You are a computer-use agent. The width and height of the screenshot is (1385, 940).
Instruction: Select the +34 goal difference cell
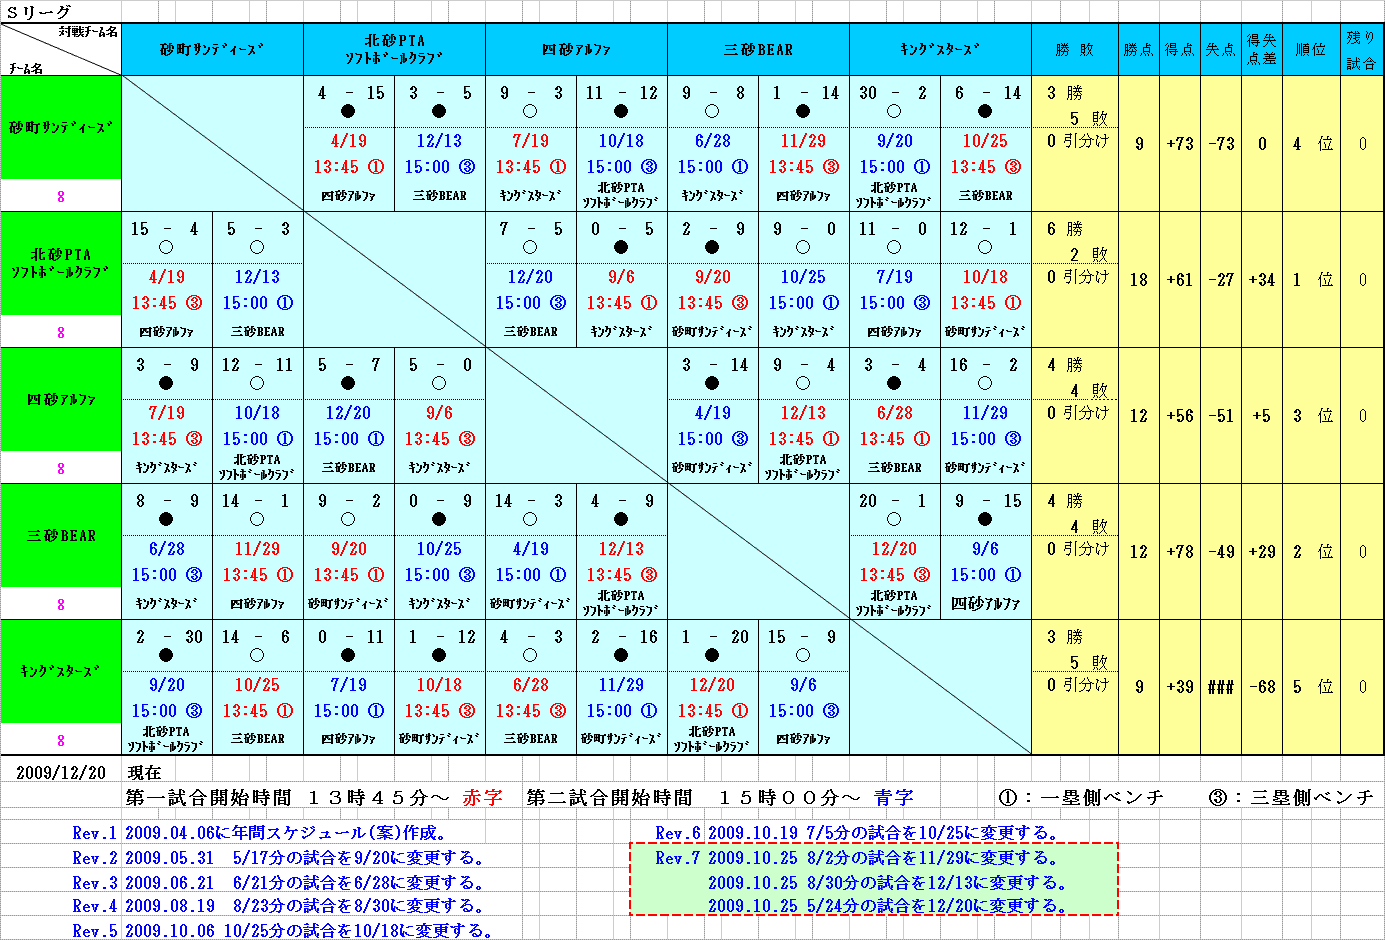(x=1261, y=280)
